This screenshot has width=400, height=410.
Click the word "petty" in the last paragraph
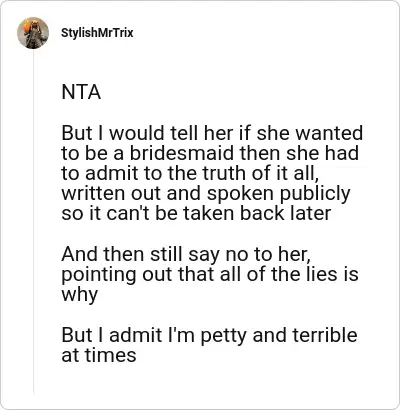(224, 335)
